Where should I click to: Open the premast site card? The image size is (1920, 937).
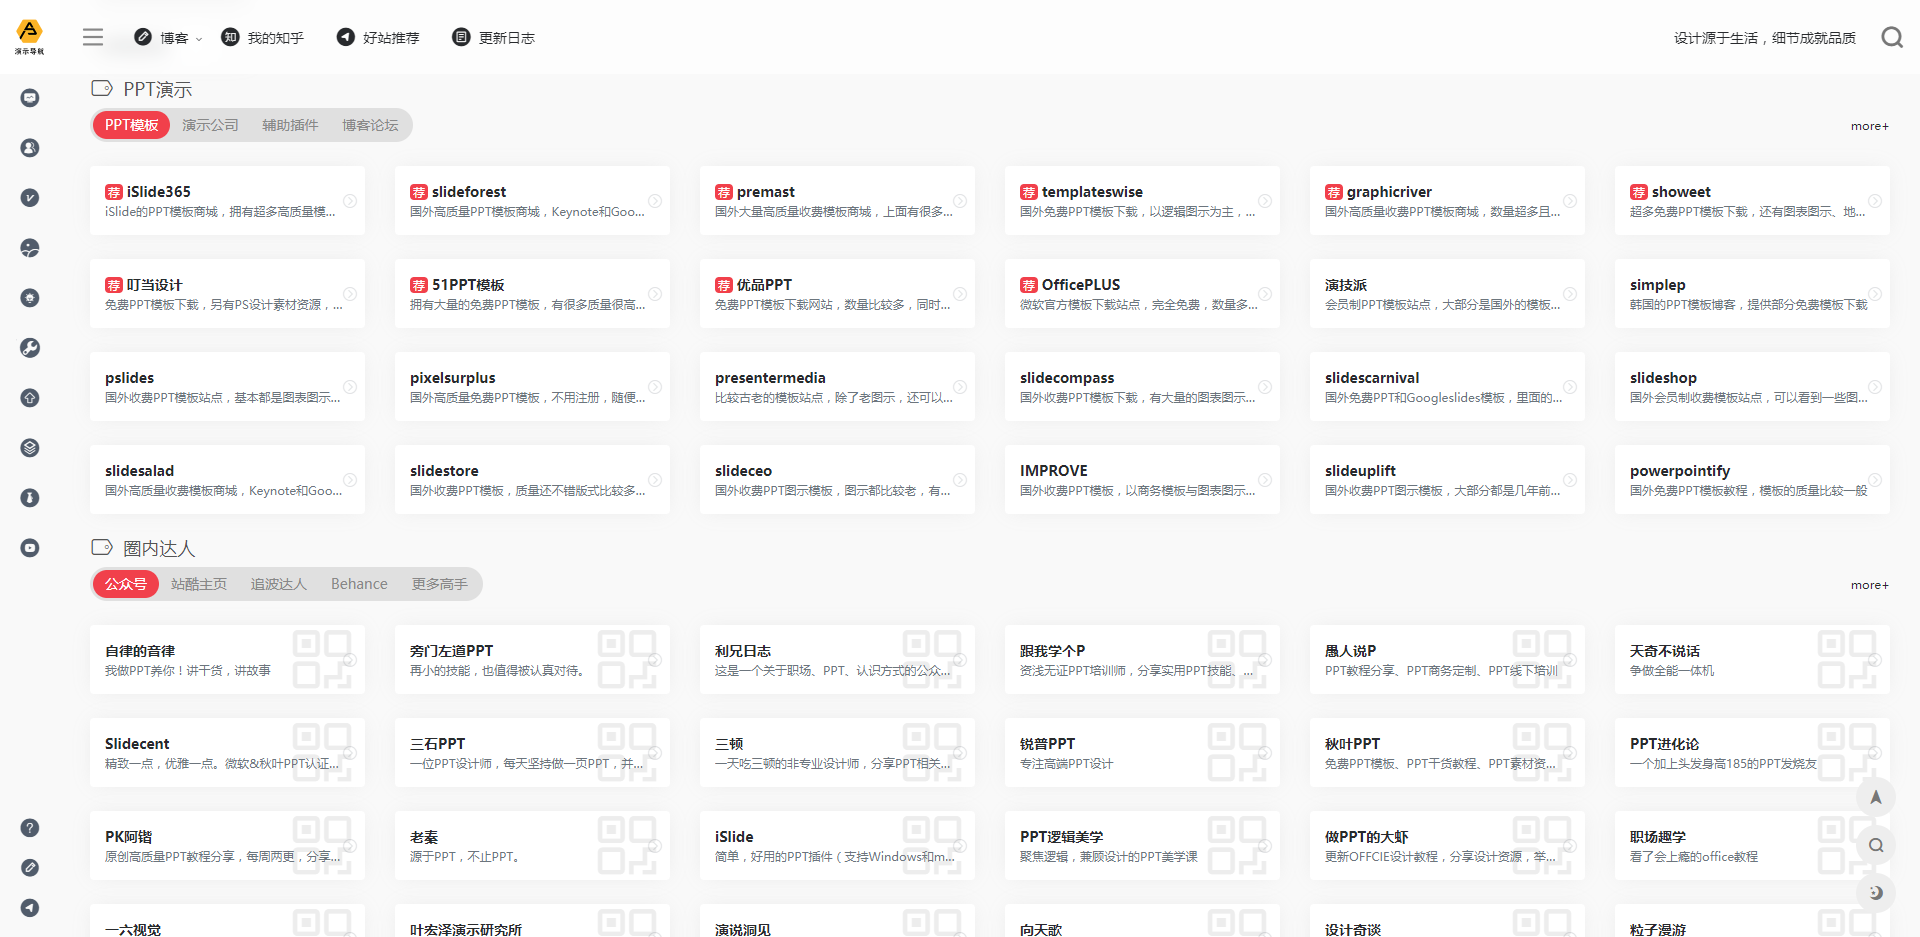837,200
